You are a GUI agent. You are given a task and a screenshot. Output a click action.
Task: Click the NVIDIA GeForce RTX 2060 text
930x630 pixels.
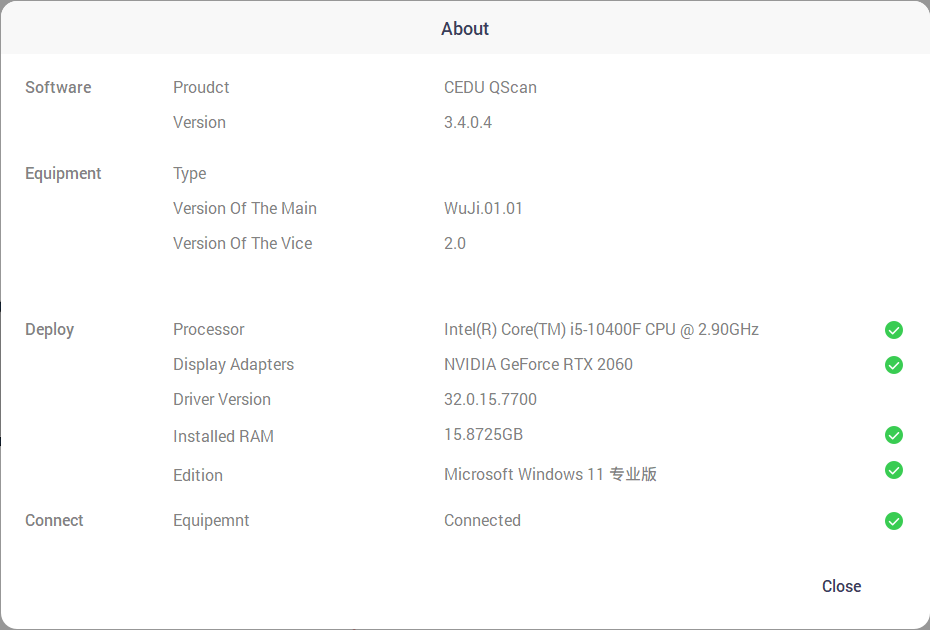coord(538,365)
